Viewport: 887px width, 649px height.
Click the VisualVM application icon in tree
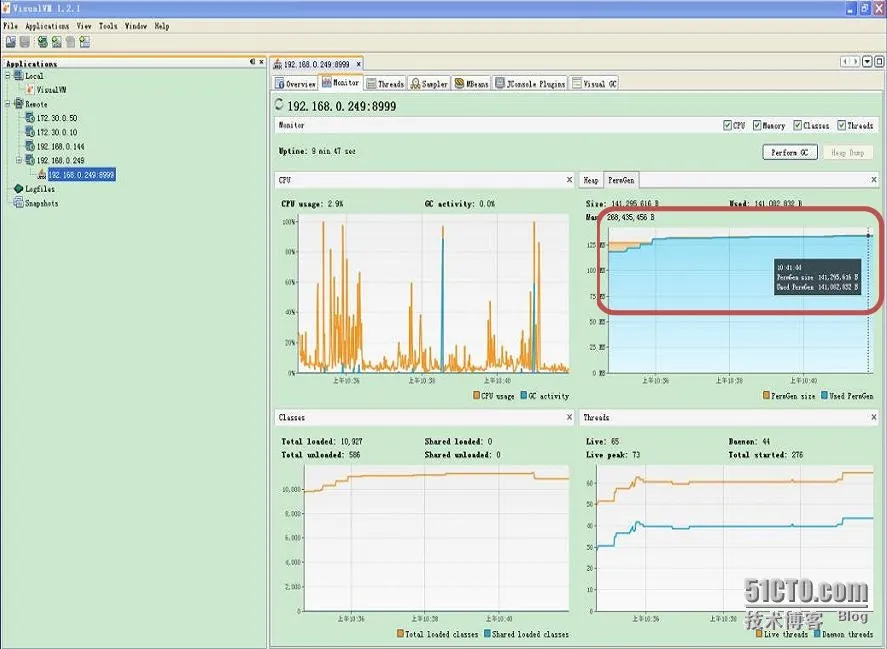click(31, 90)
